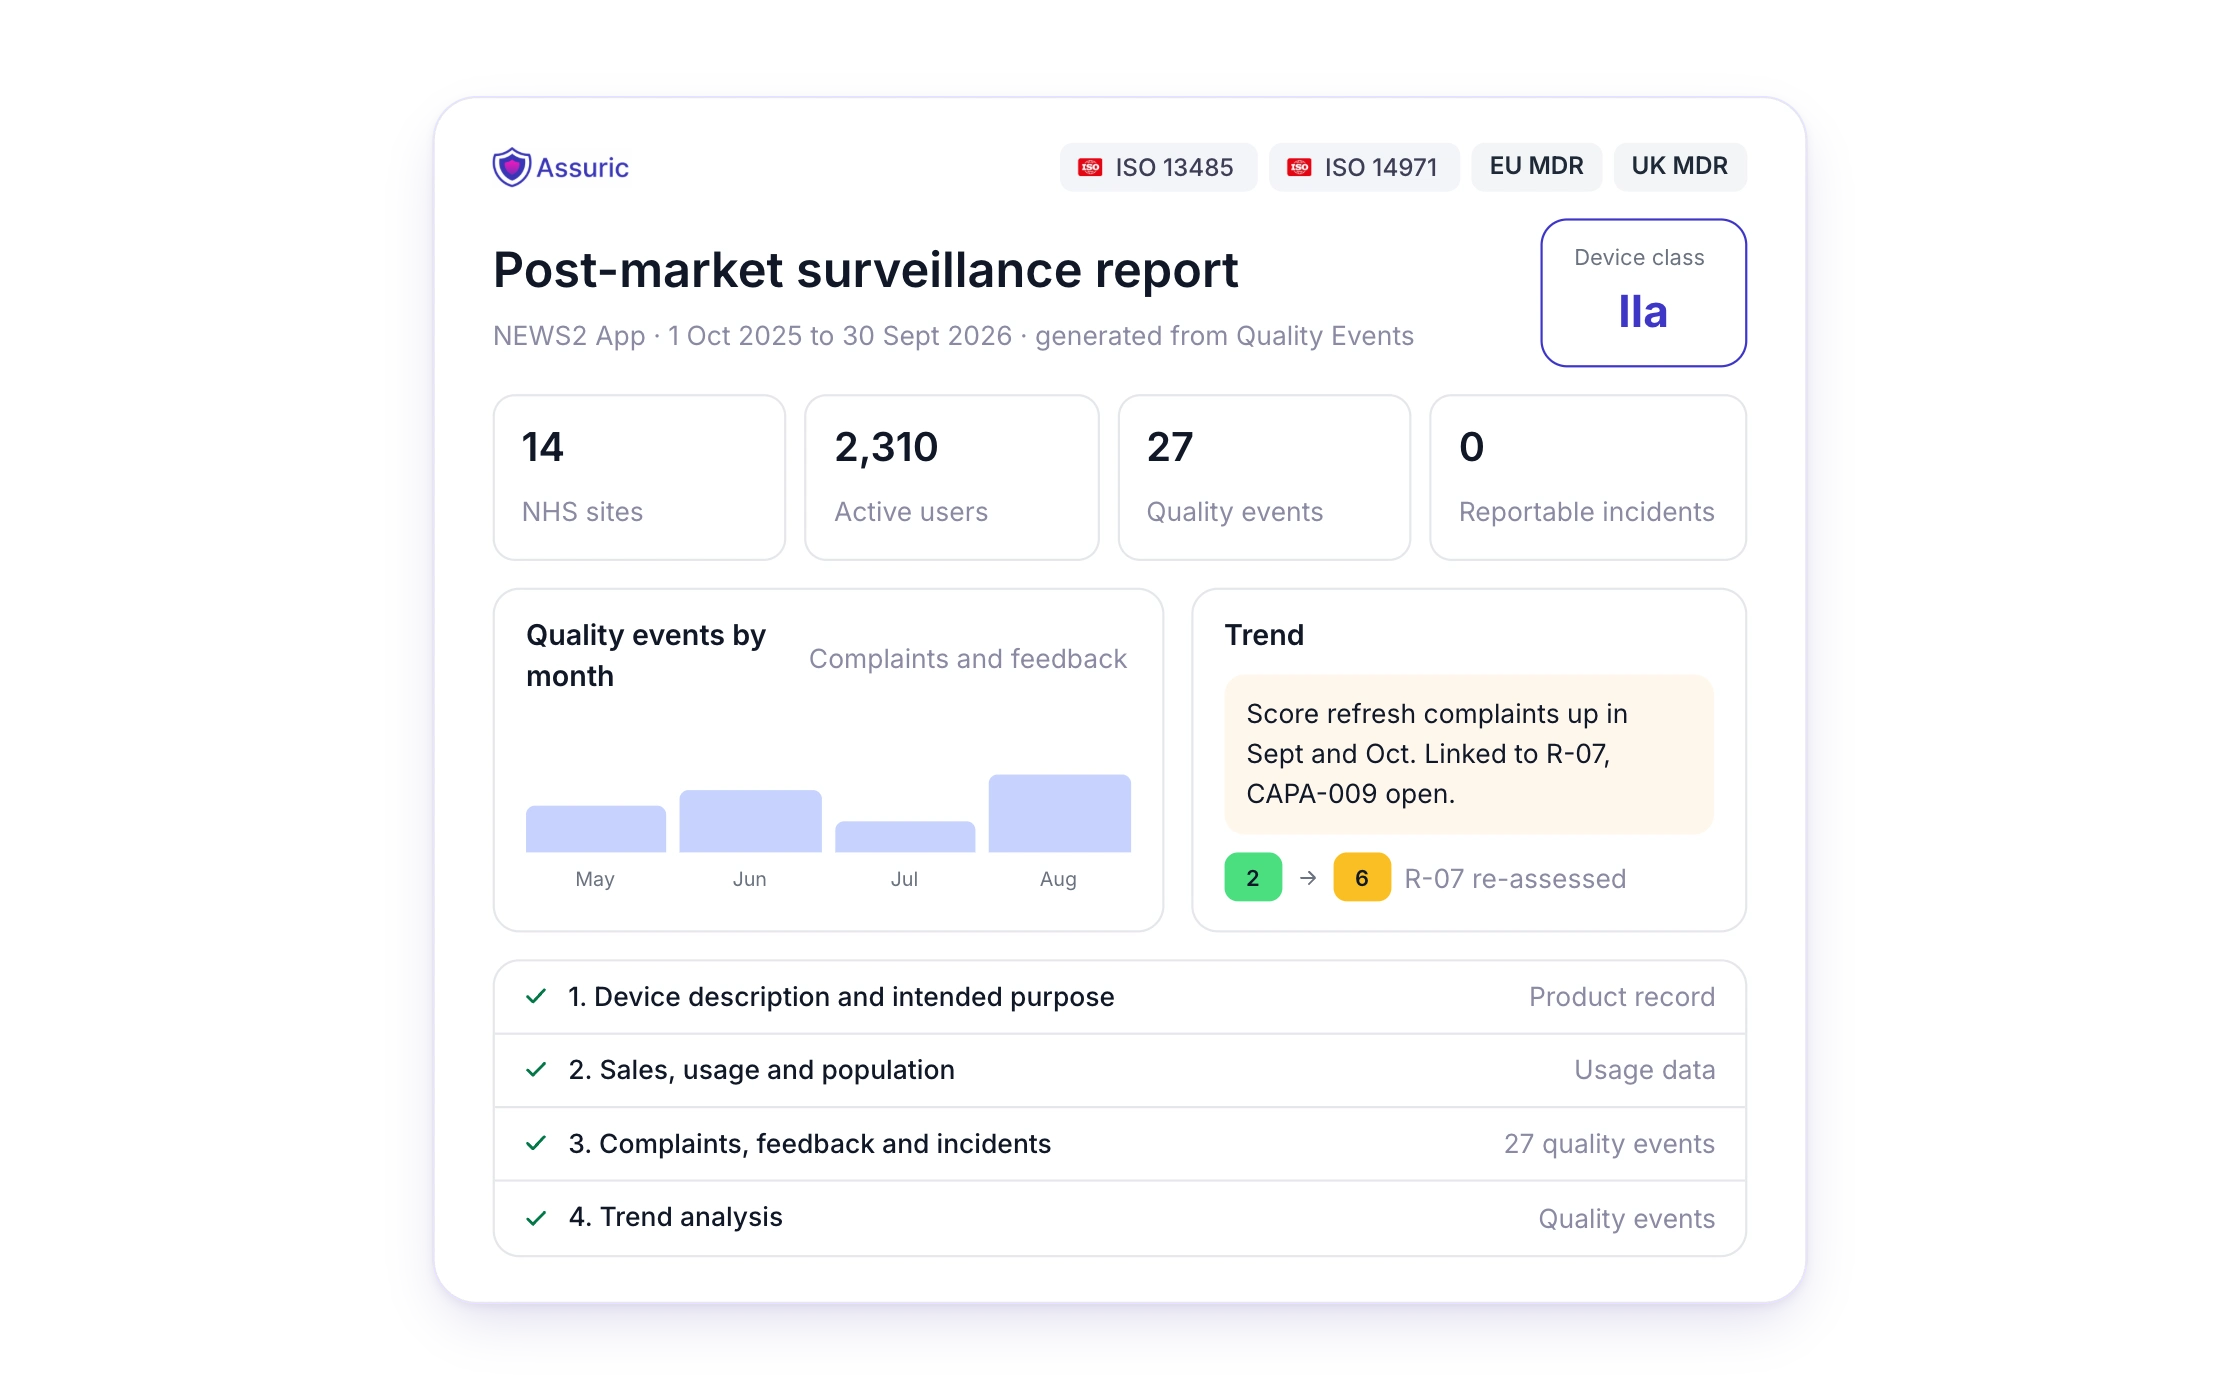Click the 'Product record' source label
The width and height of the screenshot is (2240, 1400).
(x=1622, y=997)
